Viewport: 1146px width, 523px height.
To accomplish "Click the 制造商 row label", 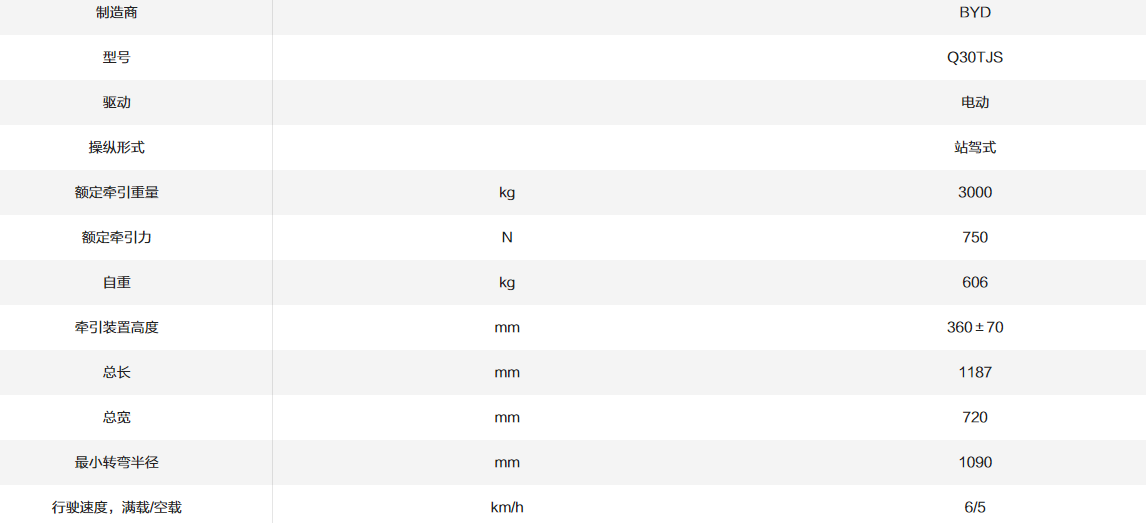I will coord(117,13).
